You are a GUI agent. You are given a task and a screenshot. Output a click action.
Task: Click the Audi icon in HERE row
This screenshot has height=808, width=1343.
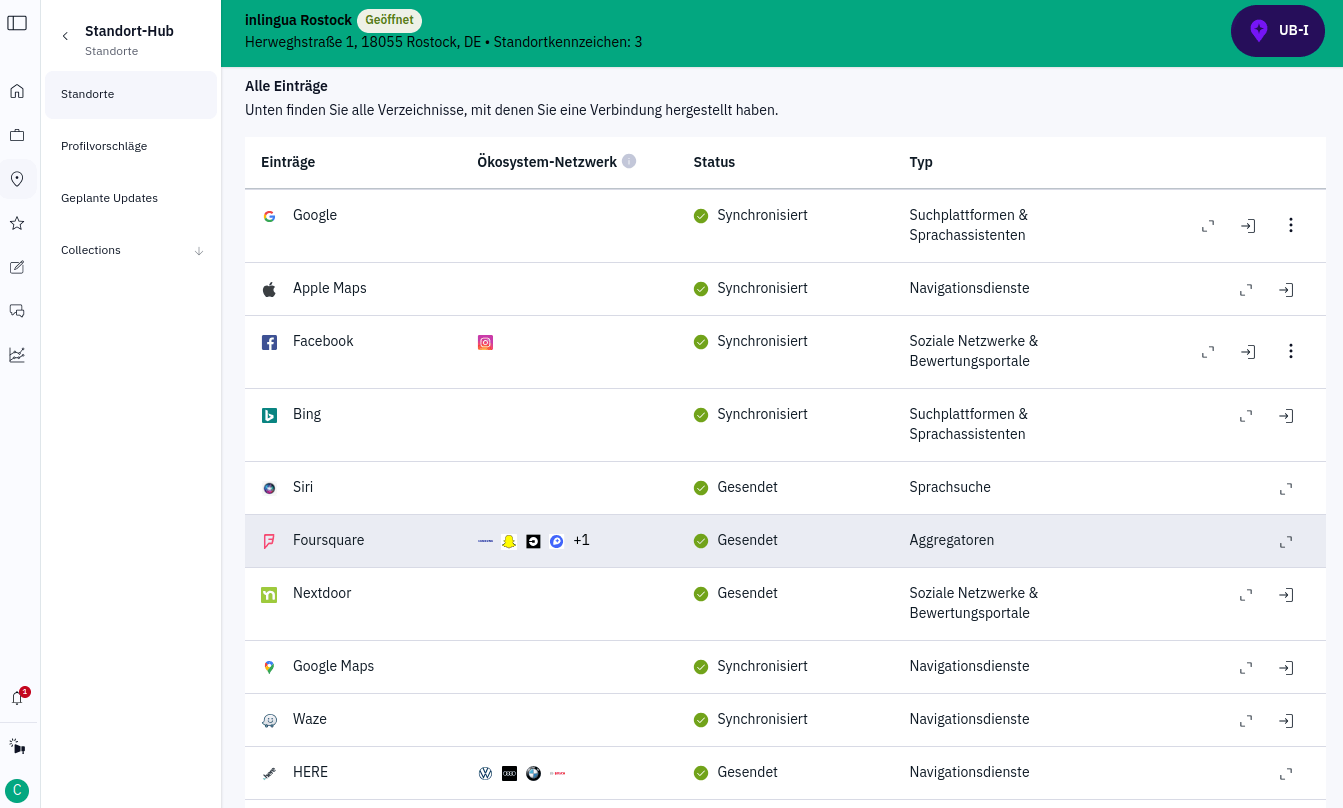(x=509, y=773)
